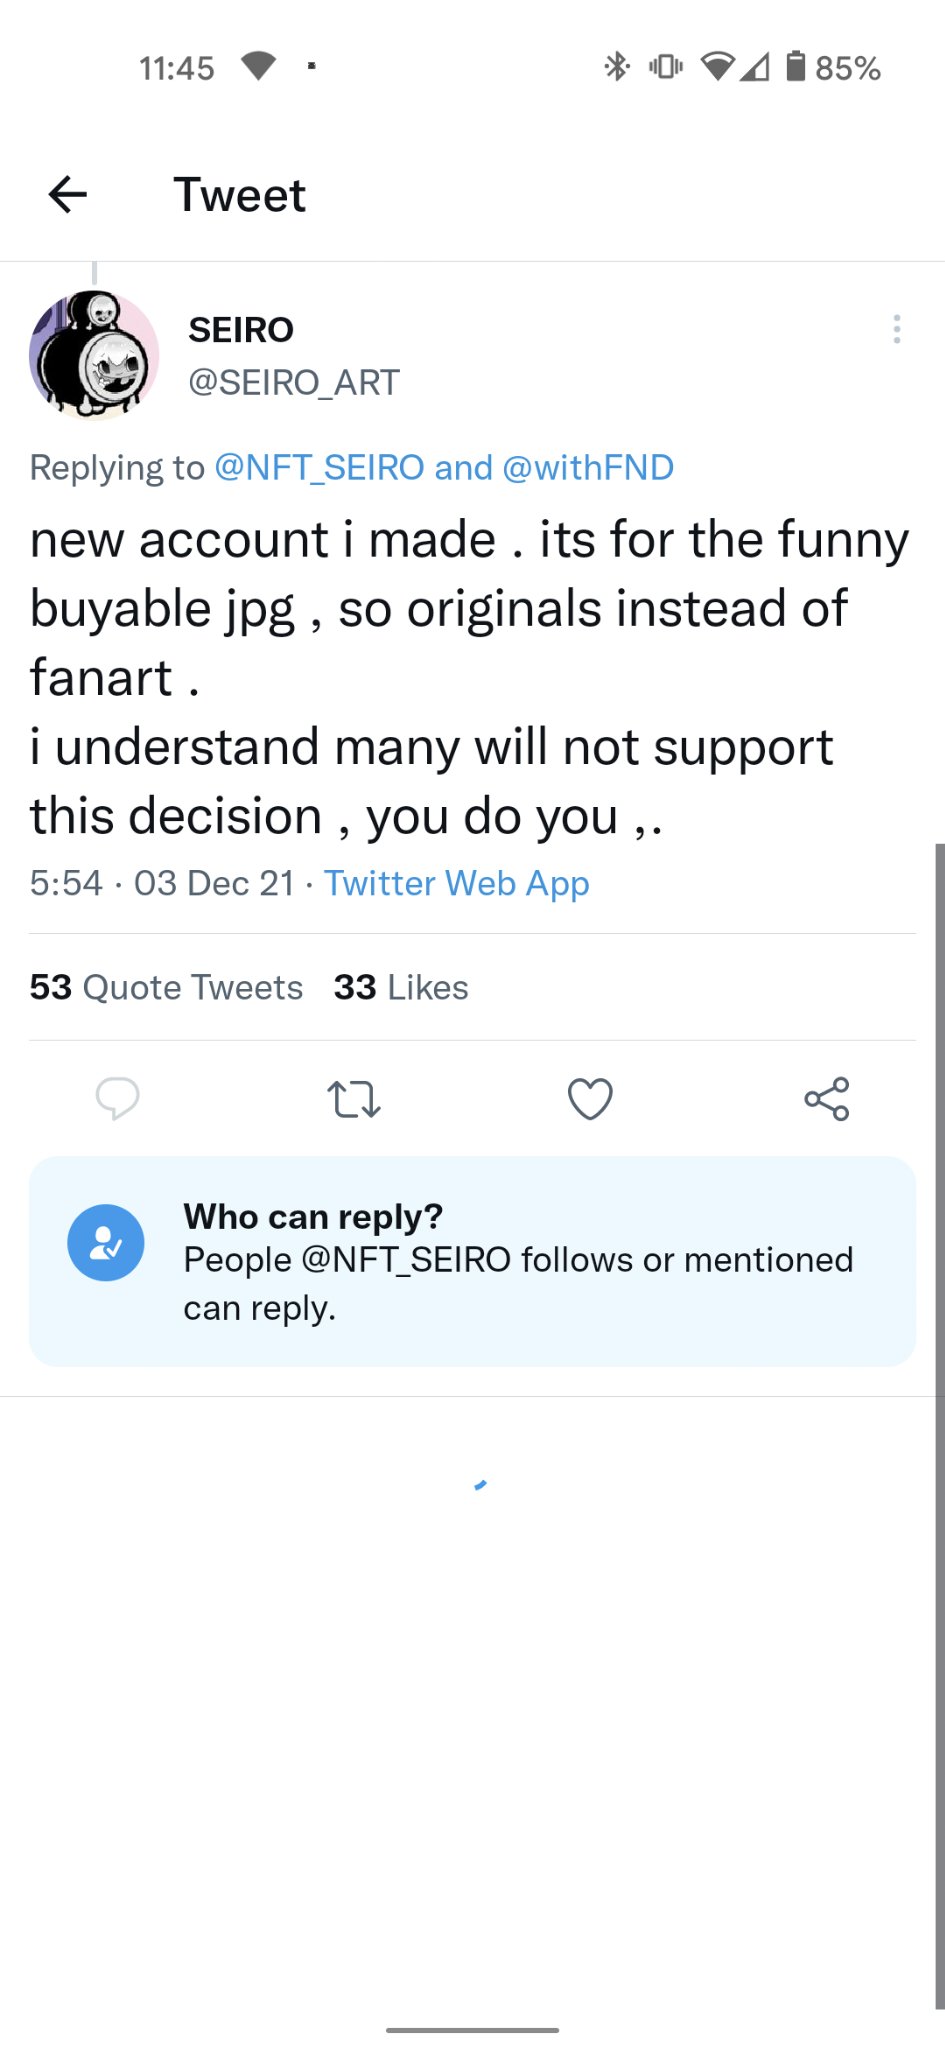The image size is (945, 2048).
Task: Tap the Who can reply icon
Action: coord(106,1243)
